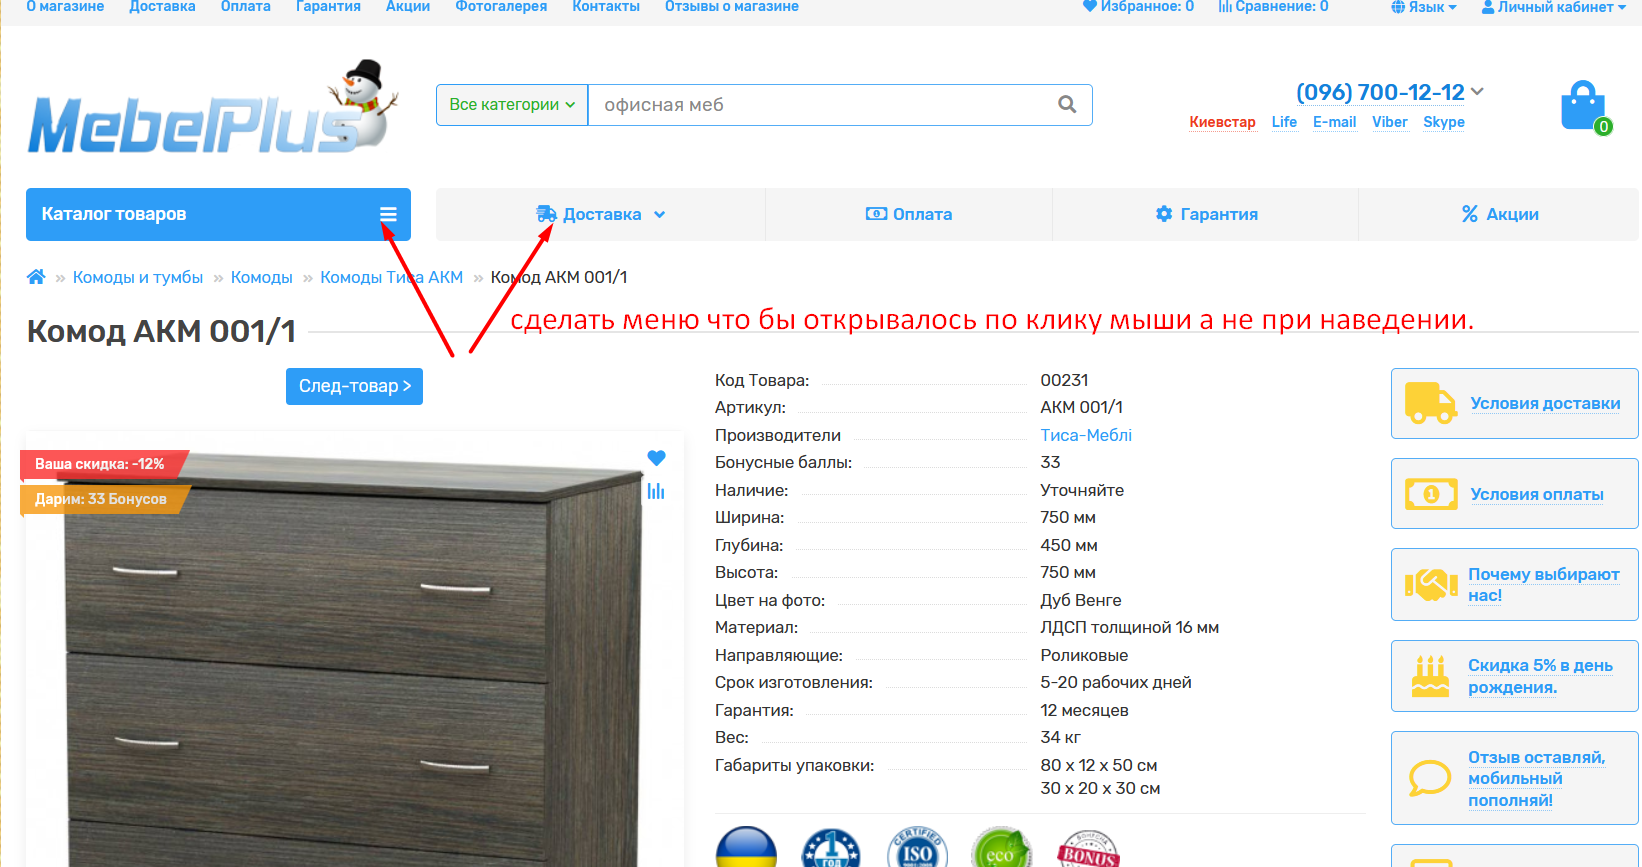Click the Ukrainian flag badge
This screenshot has height=867, width=1642.
(746, 848)
